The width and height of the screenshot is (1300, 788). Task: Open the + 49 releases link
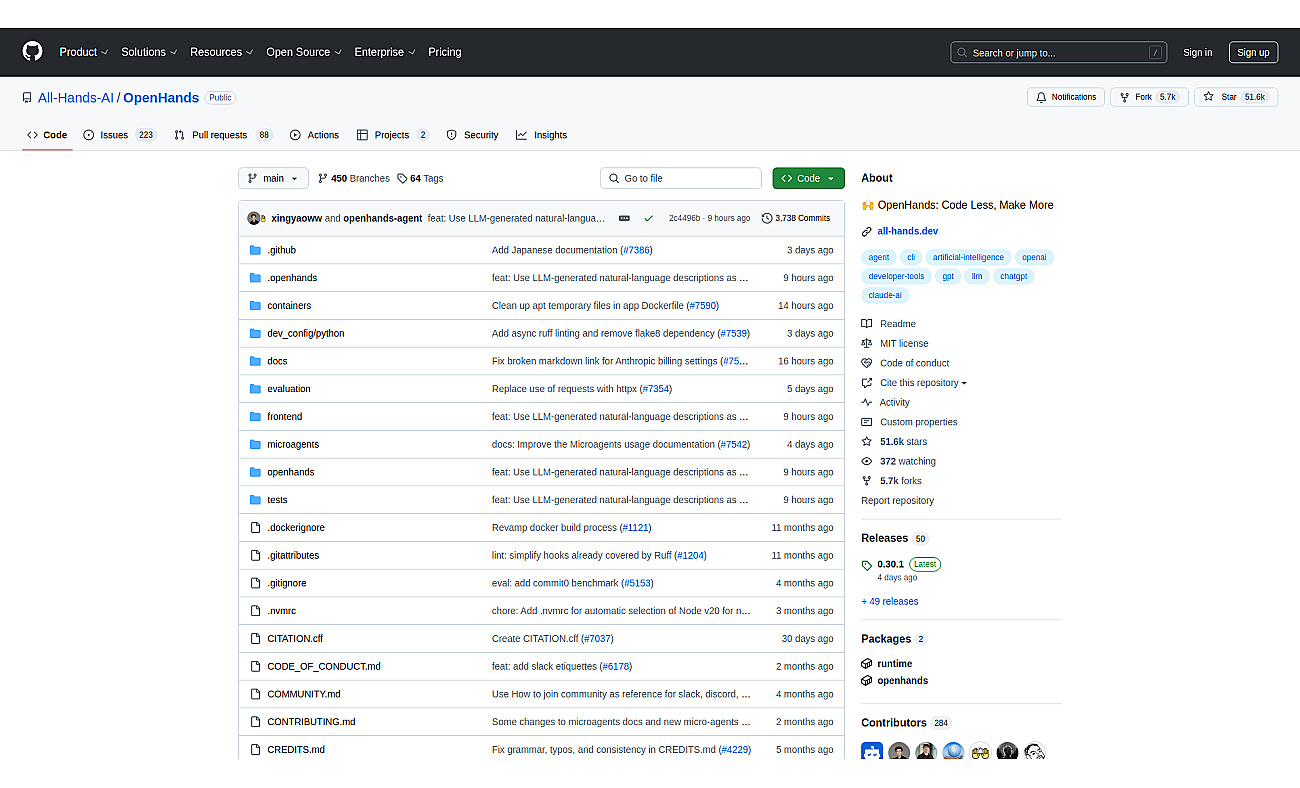click(890, 602)
